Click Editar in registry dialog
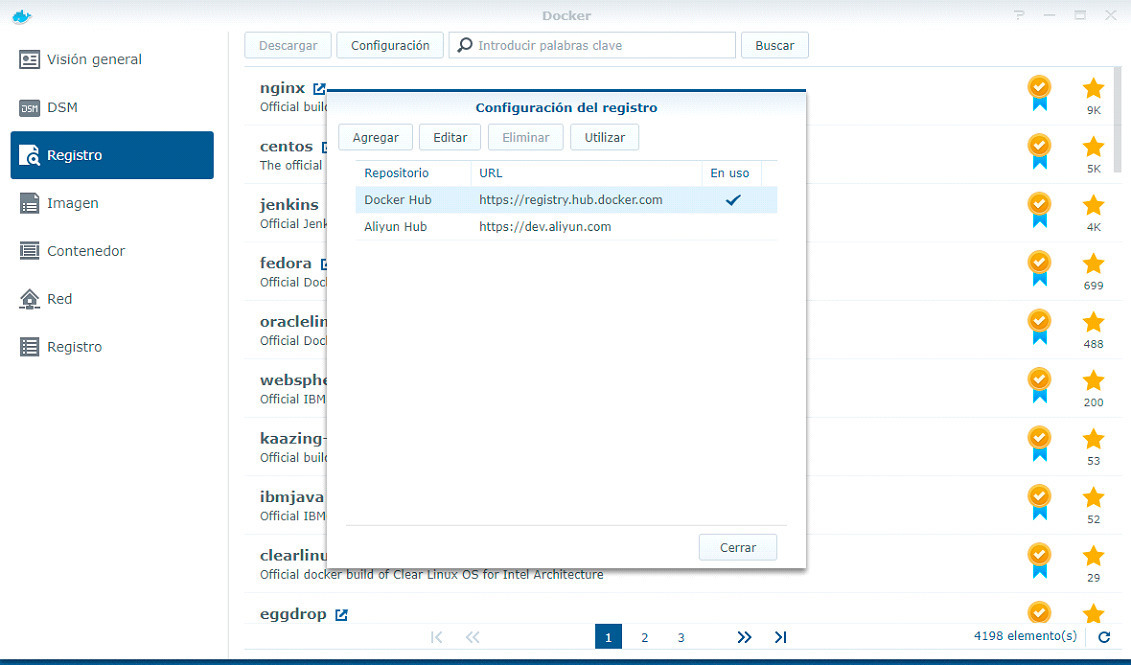This screenshot has width=1131, height=665. pos(450,137)
